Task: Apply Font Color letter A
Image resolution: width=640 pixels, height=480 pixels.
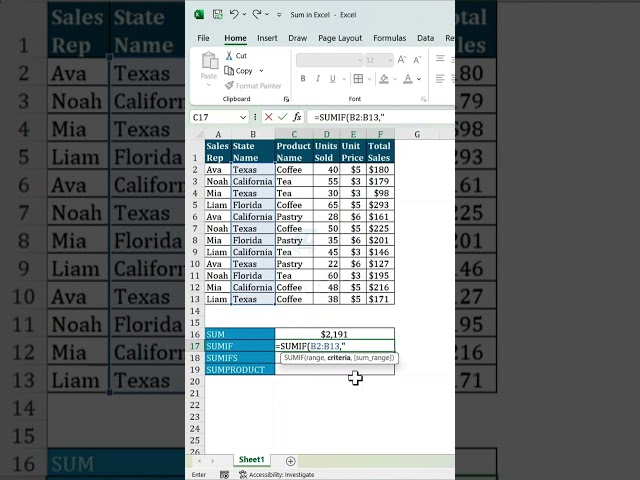Action: (408, 78)
